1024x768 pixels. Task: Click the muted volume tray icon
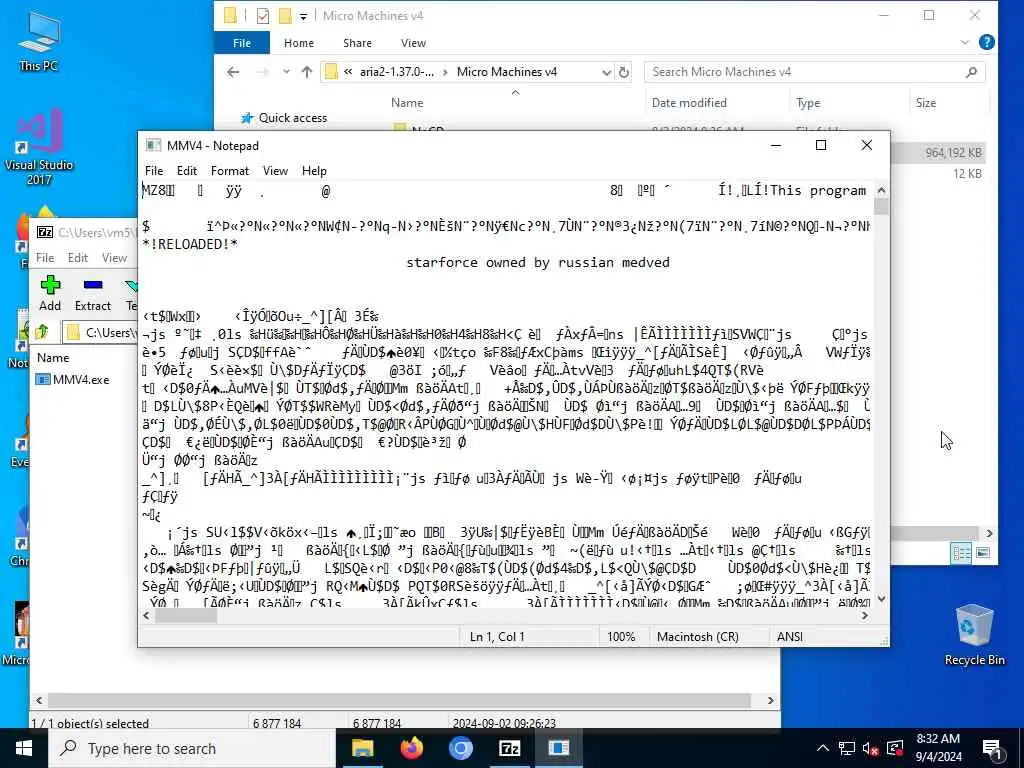point(871,748)
